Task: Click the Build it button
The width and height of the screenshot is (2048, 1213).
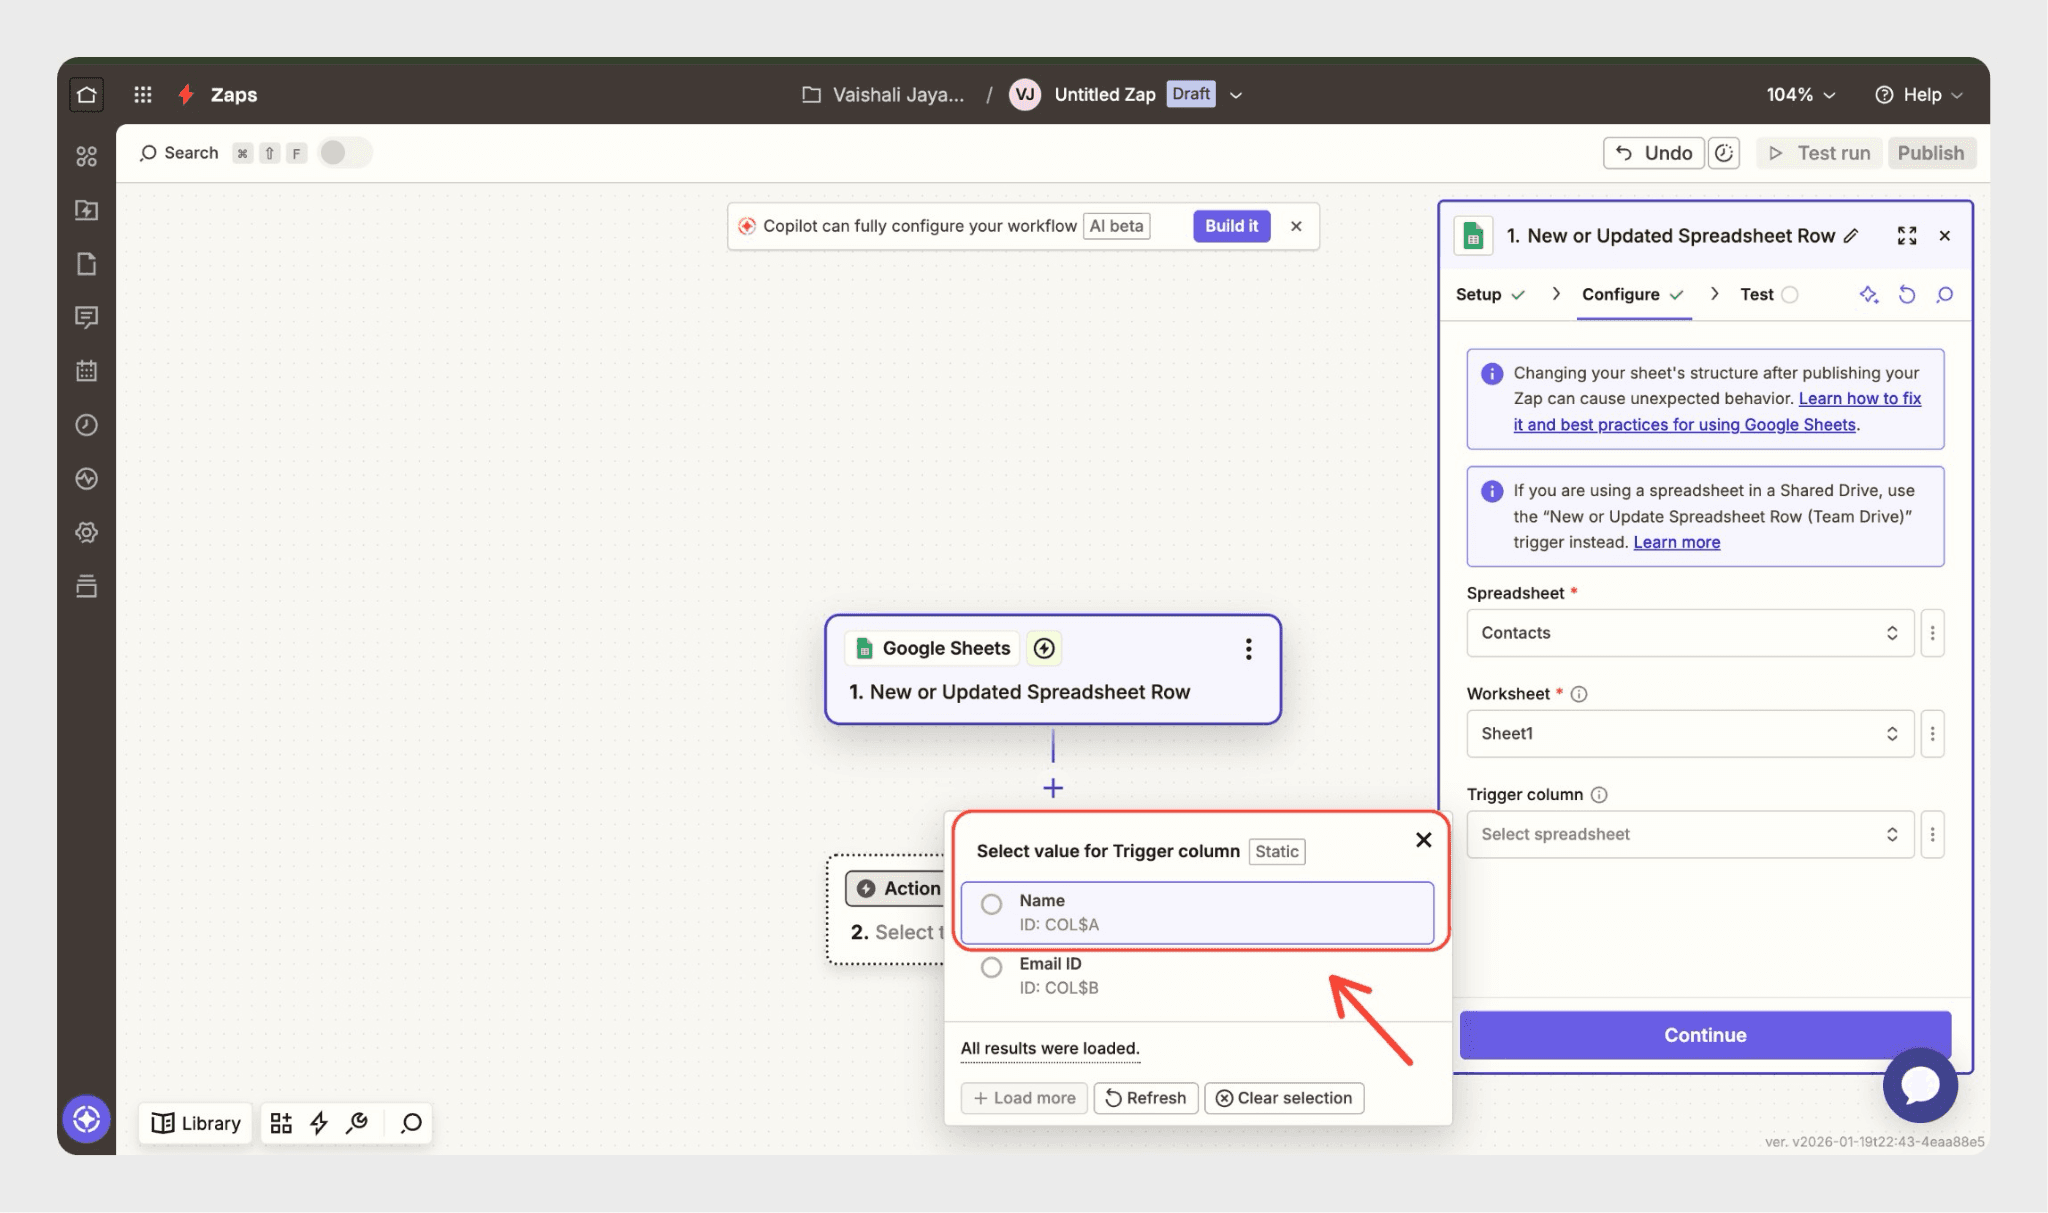Action: coord(1231,226)
